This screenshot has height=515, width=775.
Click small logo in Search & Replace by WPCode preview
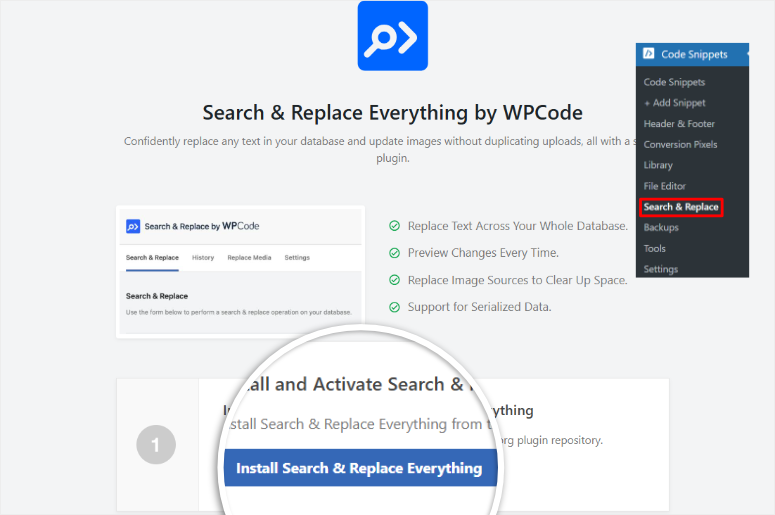click(133, 226)
